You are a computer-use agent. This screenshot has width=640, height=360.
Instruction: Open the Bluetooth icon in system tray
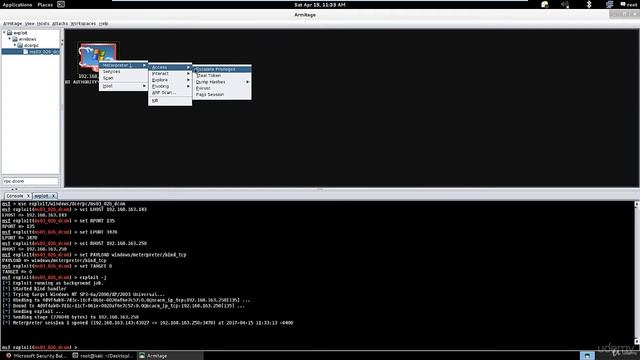(x=589, y=4)
